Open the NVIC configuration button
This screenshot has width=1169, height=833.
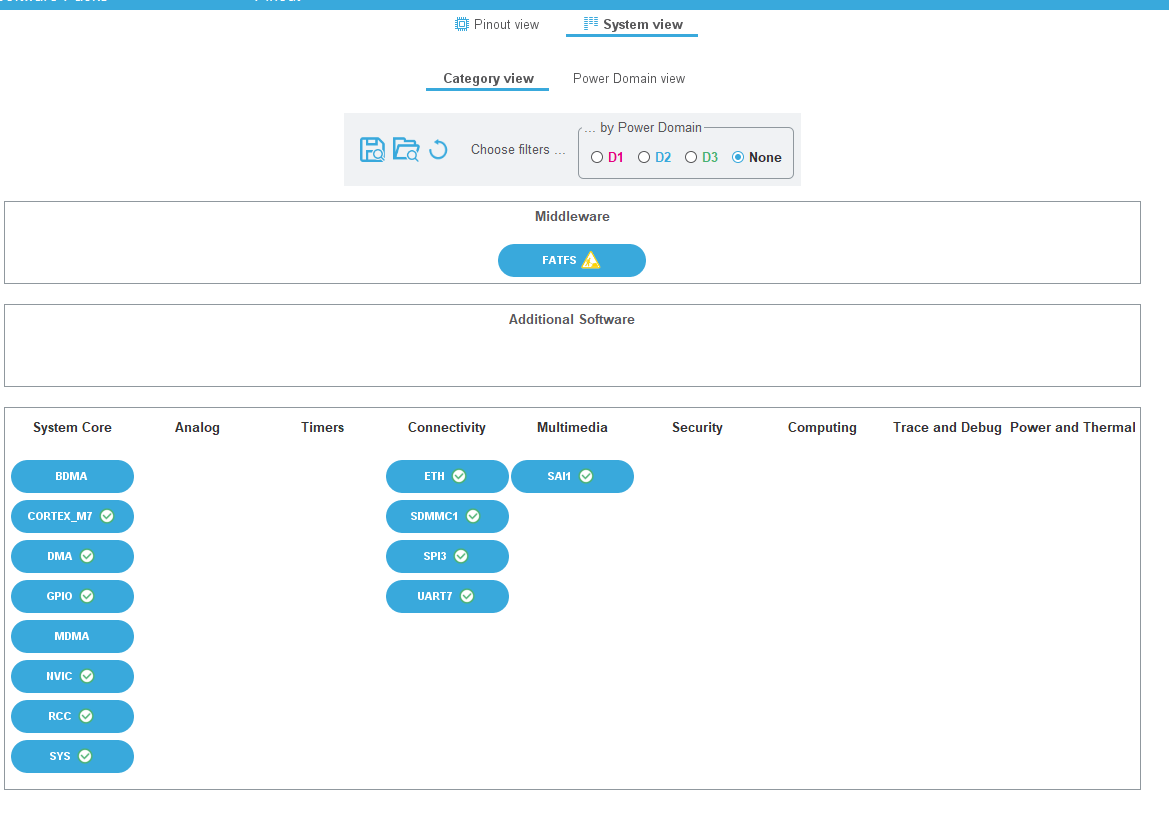pyautogui.click(x=72, y=676)
